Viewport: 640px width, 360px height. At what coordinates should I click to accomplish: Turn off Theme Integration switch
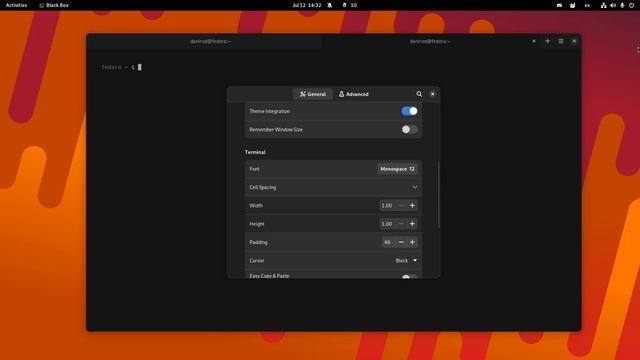(x=409, y=111)
